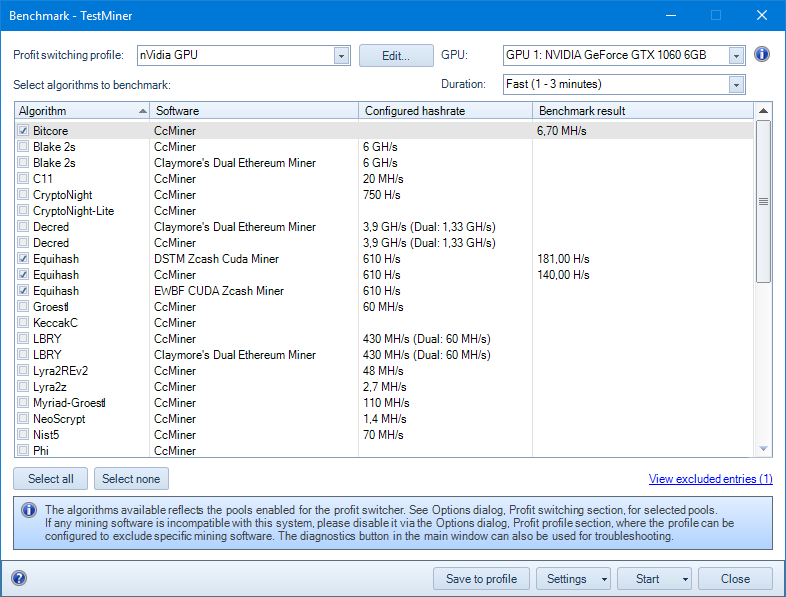Open the Start button dropdown arrow
The image size is (786, 597).
coord(685,579)
